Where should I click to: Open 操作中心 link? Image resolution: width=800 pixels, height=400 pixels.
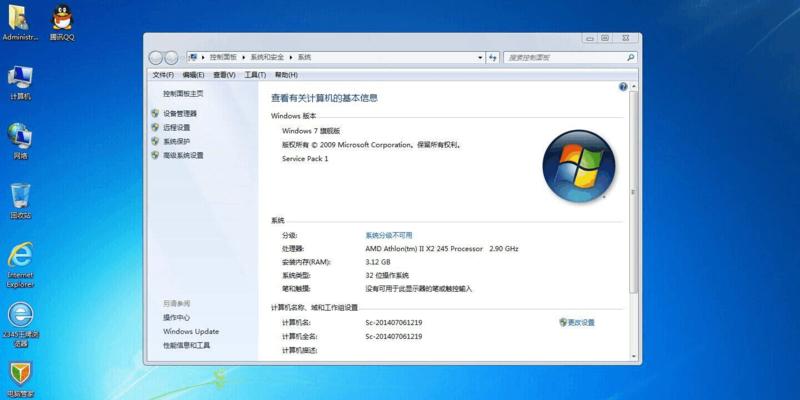click(177, 317)
